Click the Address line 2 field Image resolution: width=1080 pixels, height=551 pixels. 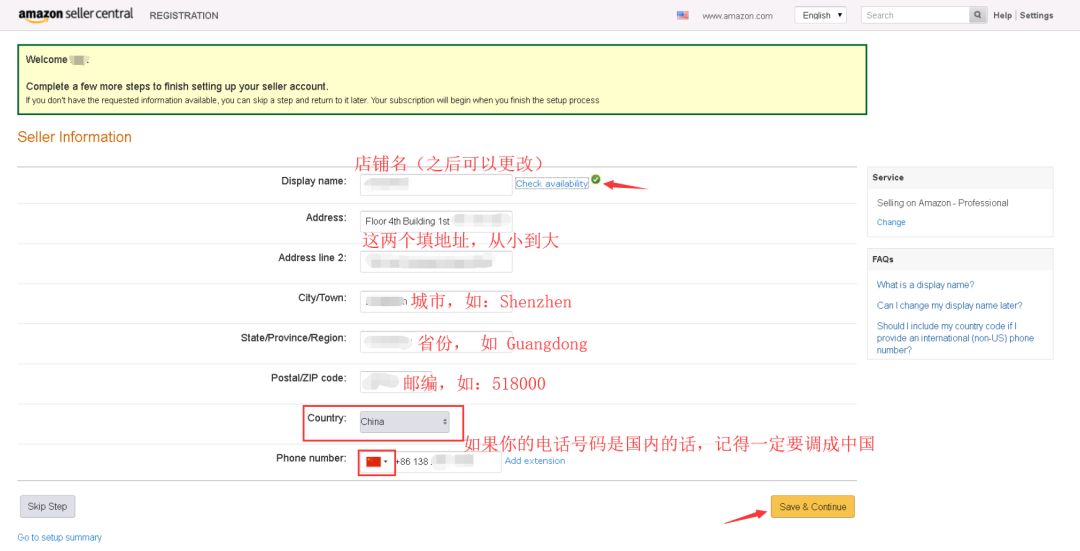coord(436,262)
